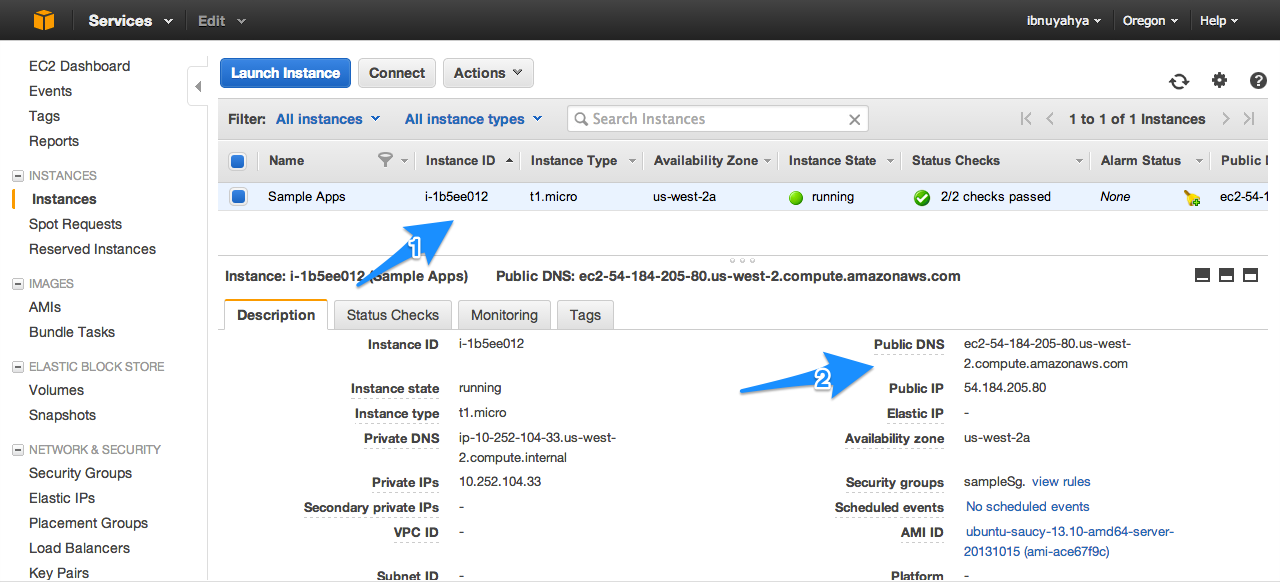
Task: Open Reports in sidebar
Action: [54, 141]
